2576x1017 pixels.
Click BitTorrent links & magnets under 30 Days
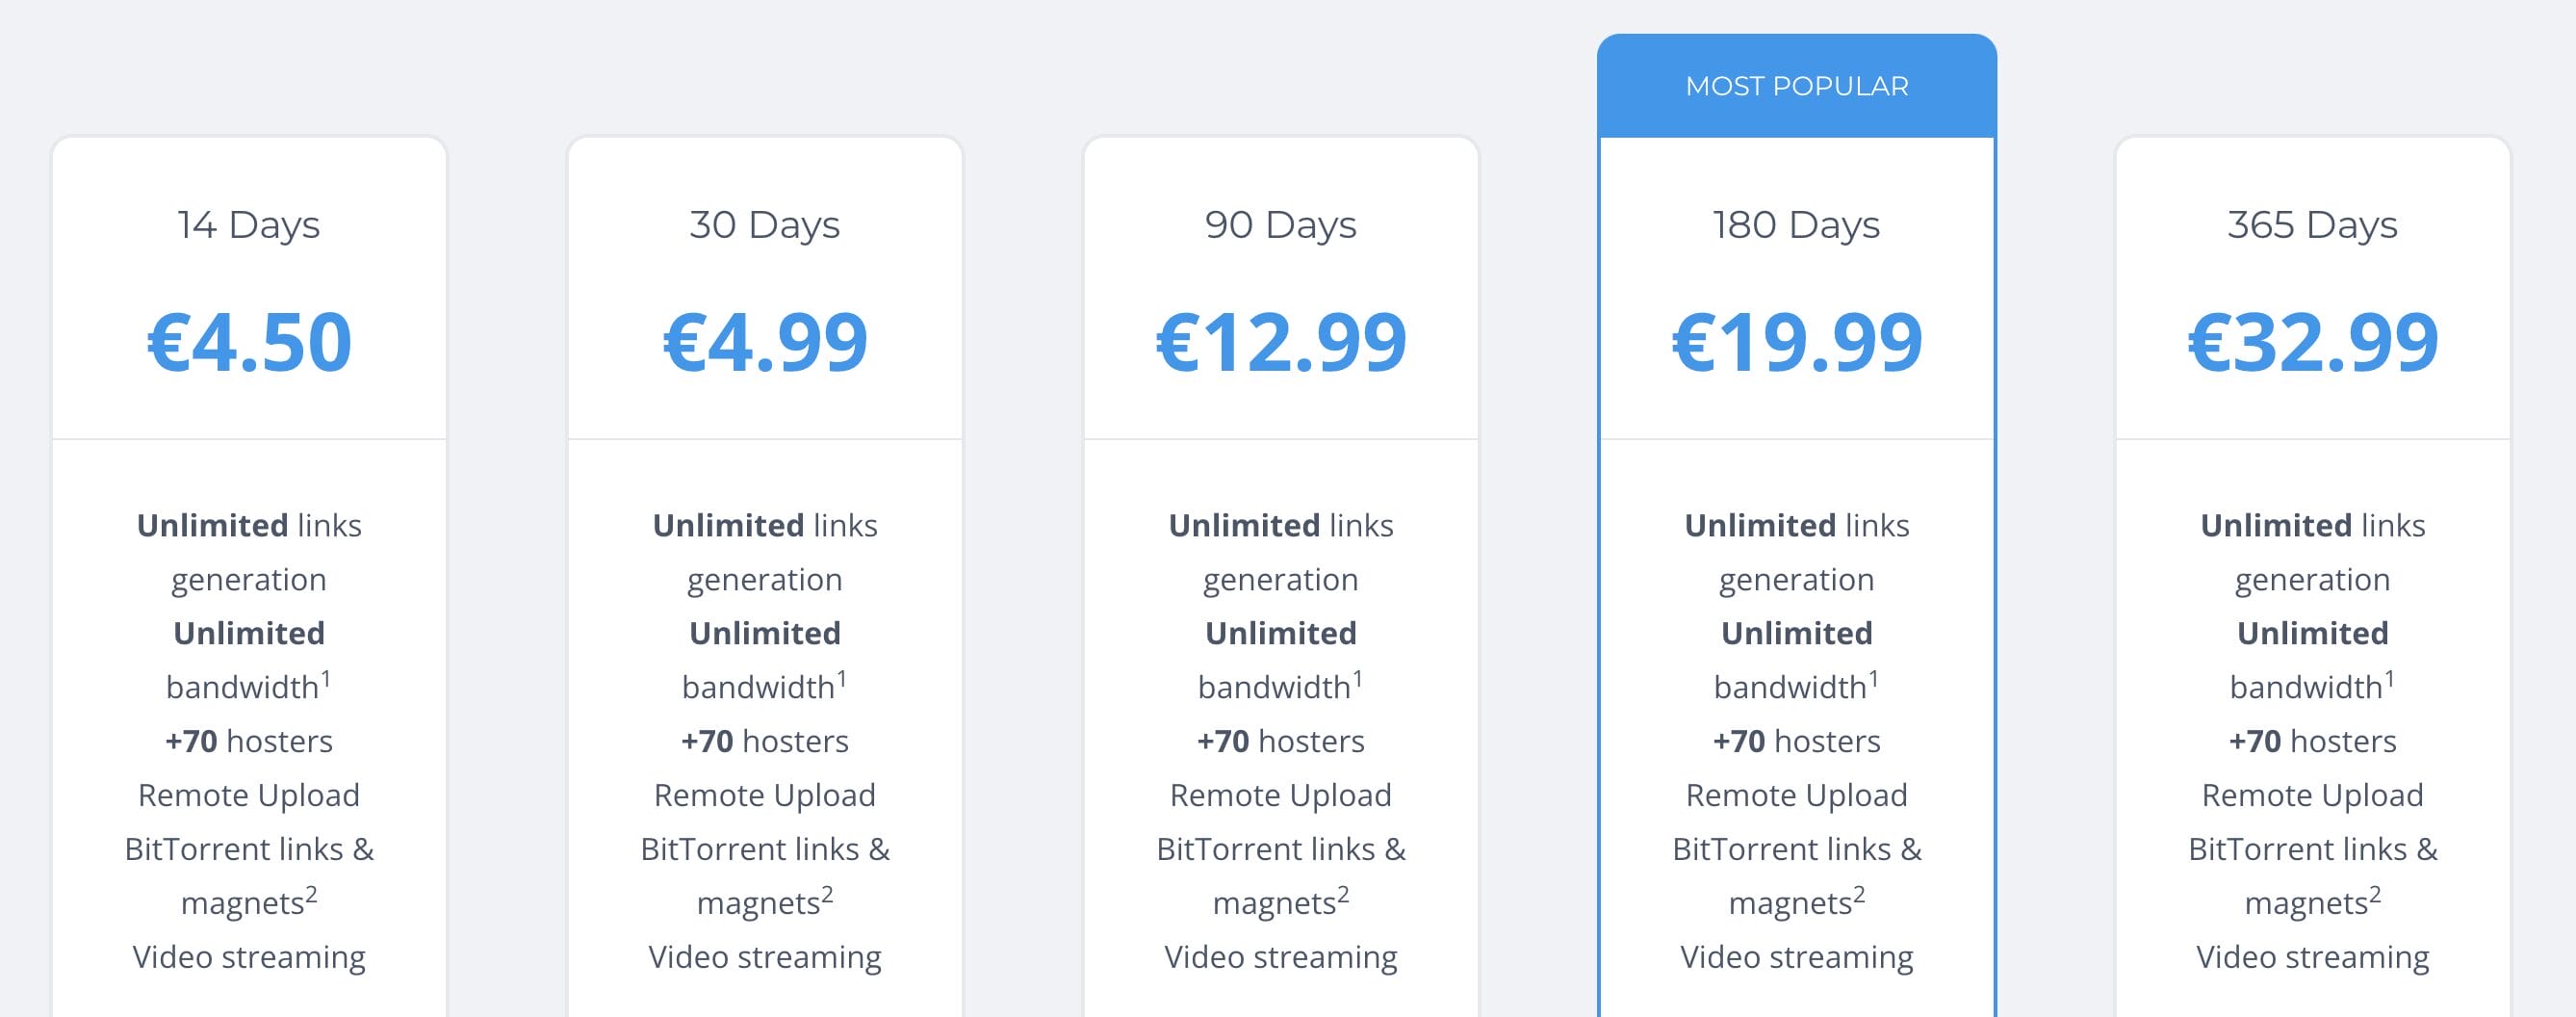point(765,875)
